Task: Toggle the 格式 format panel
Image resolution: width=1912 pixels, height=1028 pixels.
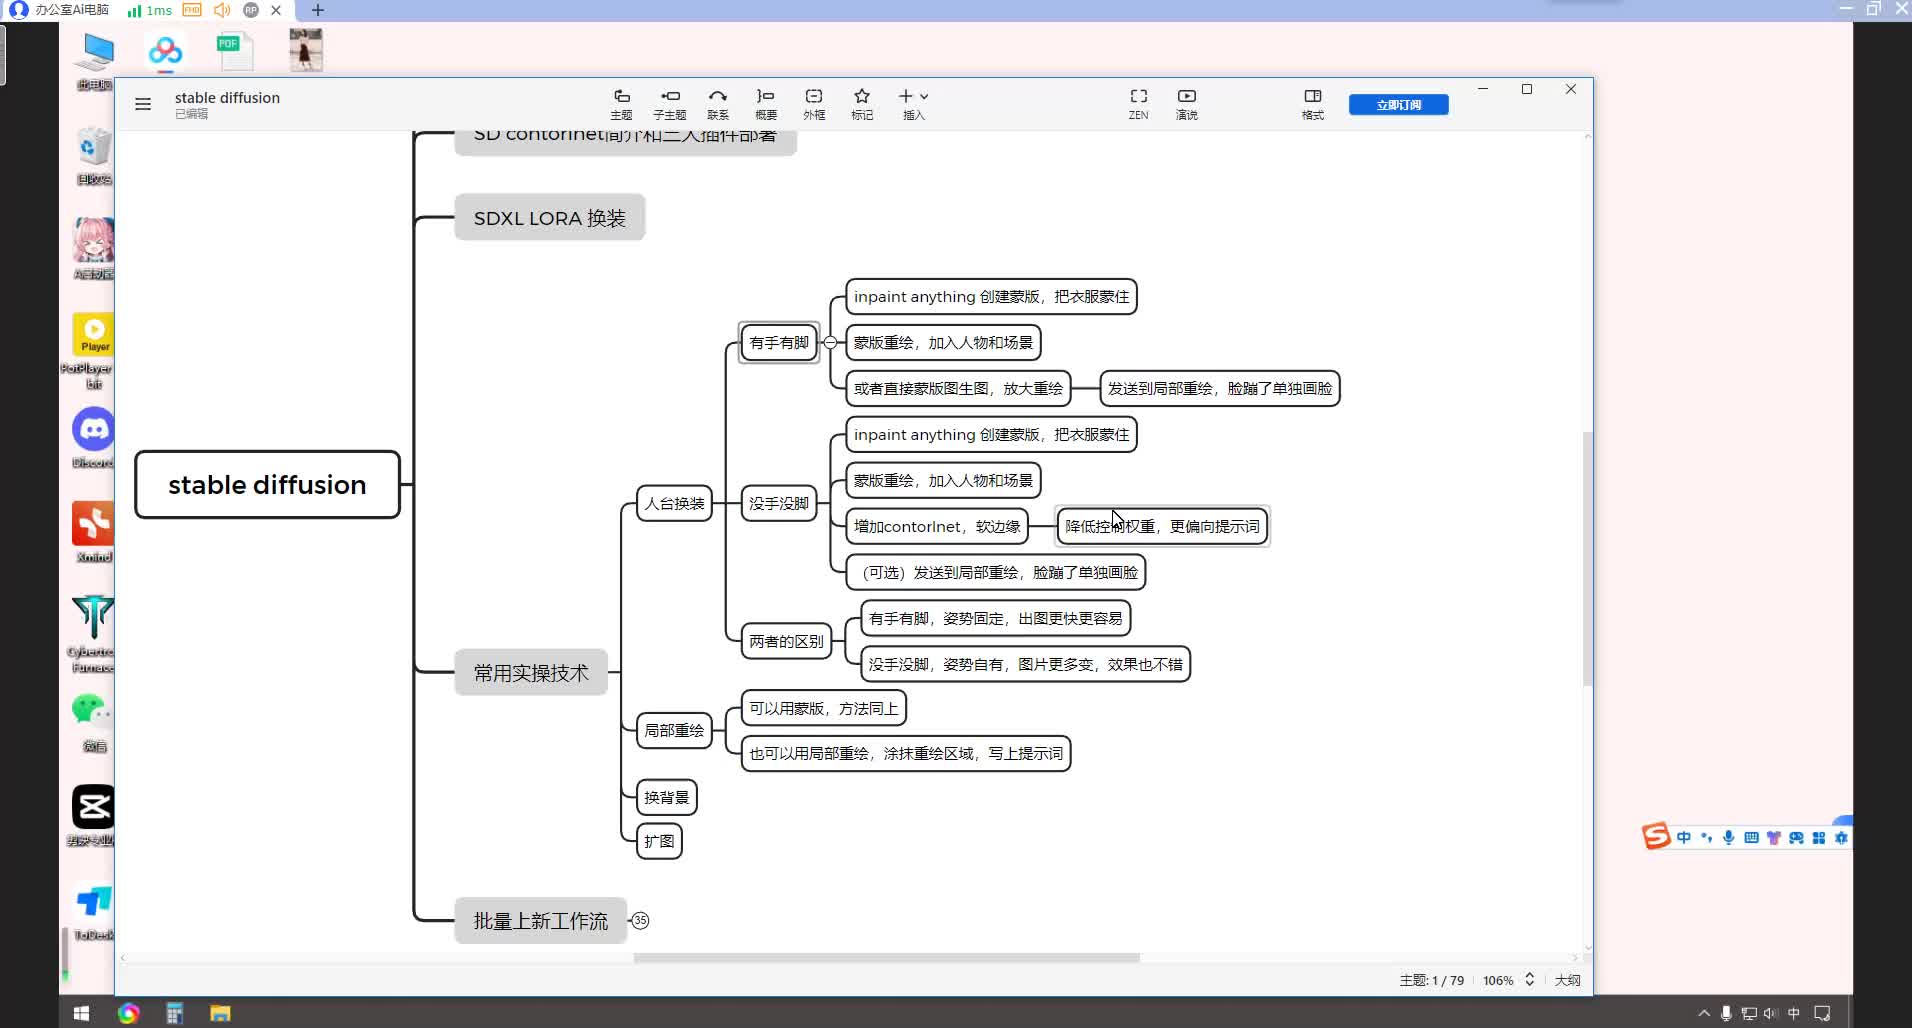Action: 1313,104
